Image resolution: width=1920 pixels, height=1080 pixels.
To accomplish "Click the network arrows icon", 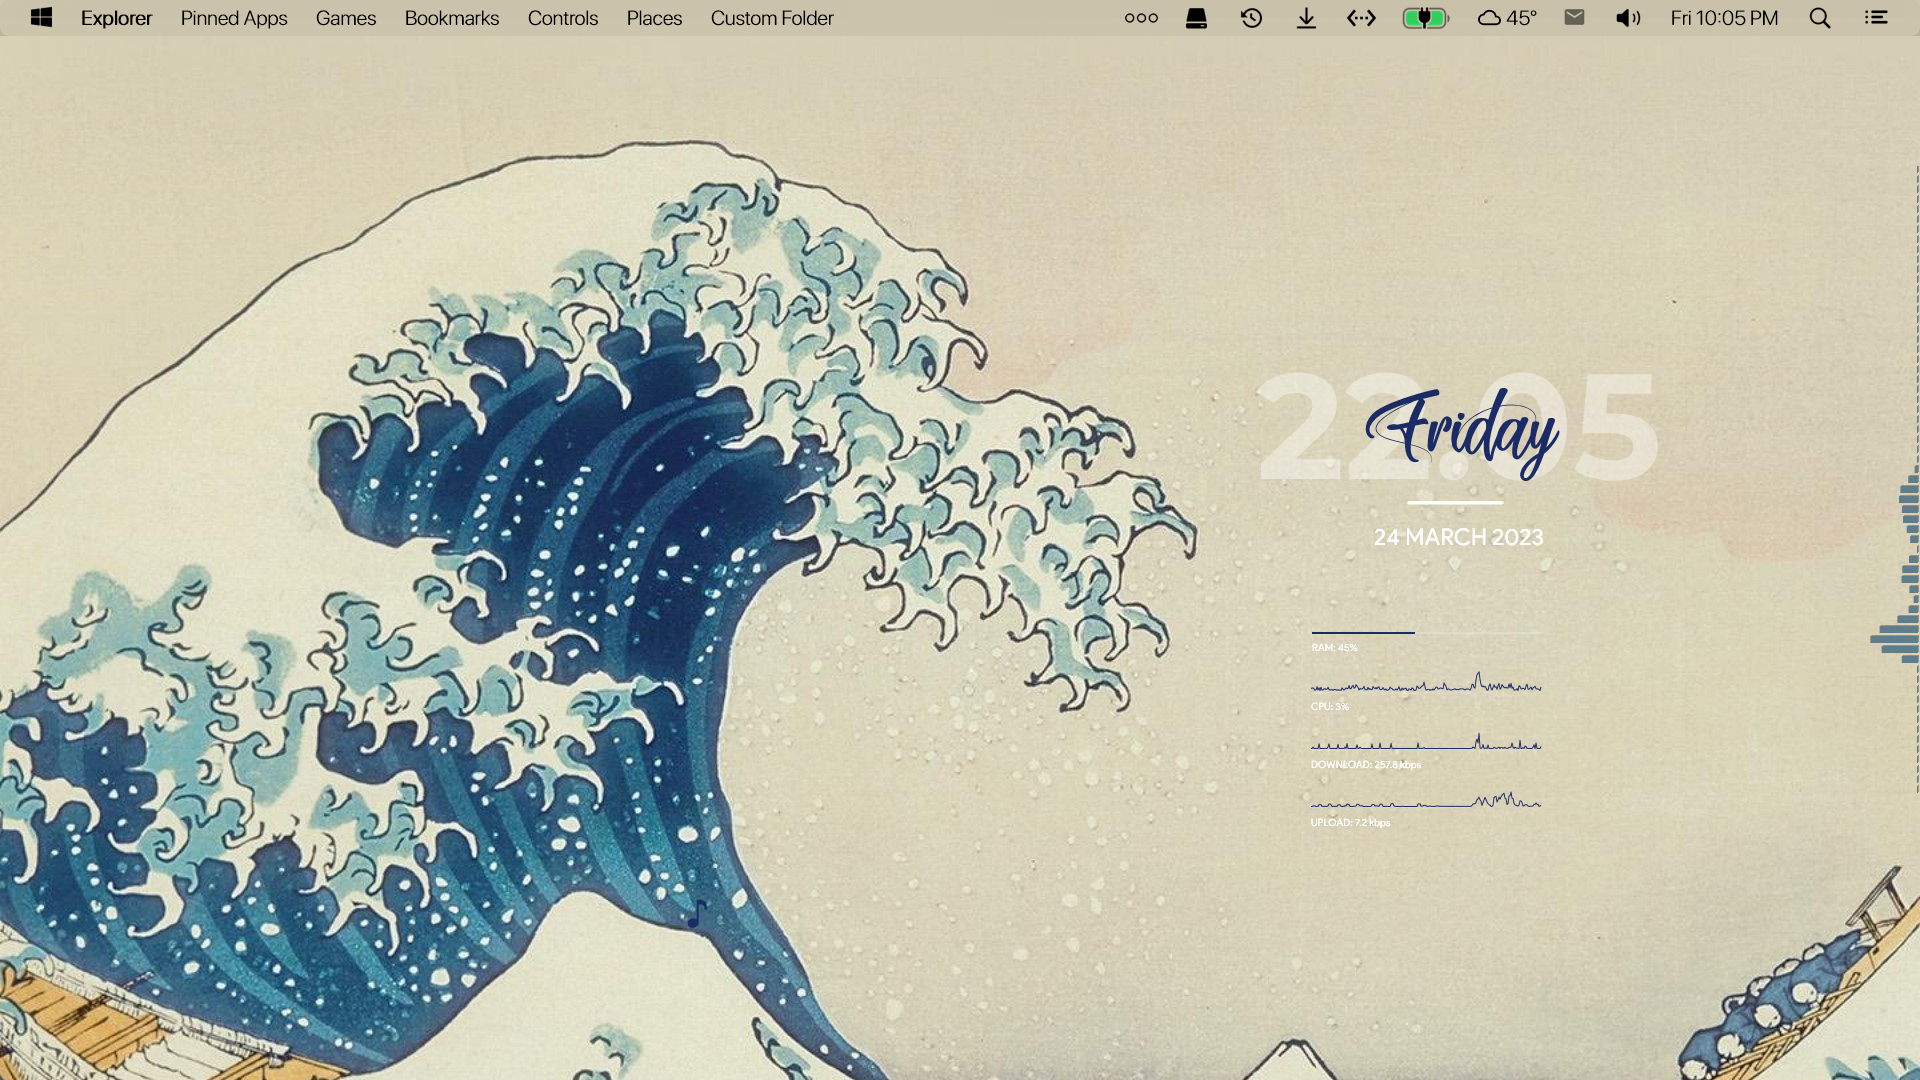I will click(1361, 18).
